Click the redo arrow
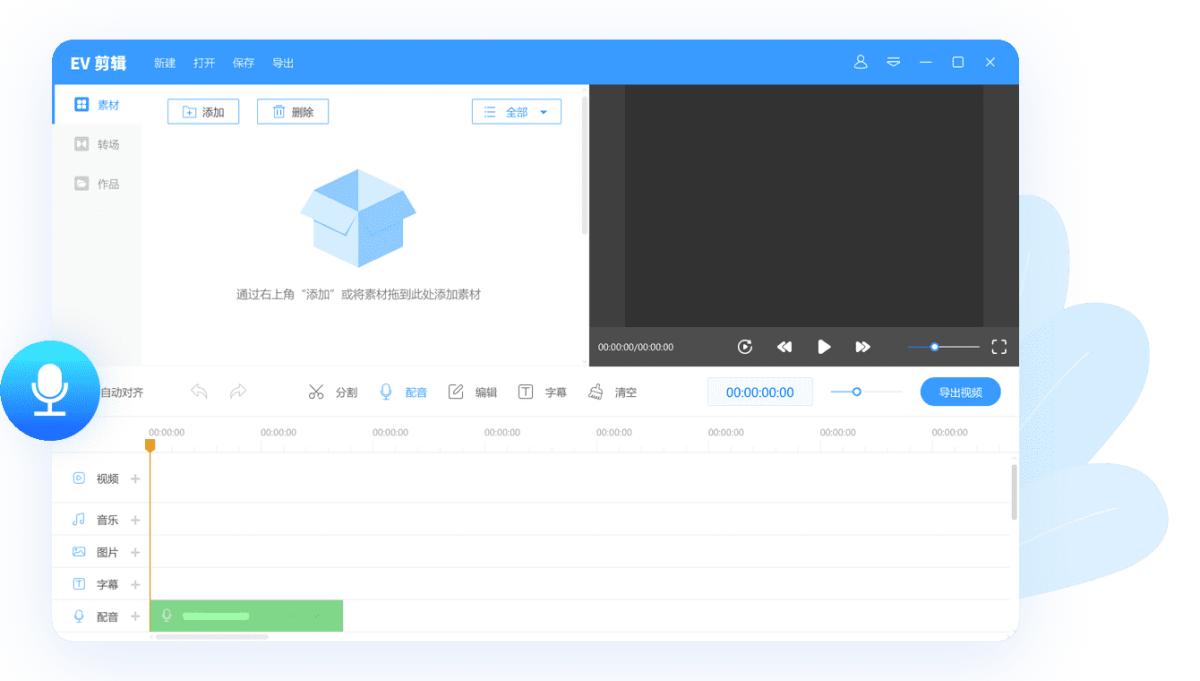 point(238,392)
